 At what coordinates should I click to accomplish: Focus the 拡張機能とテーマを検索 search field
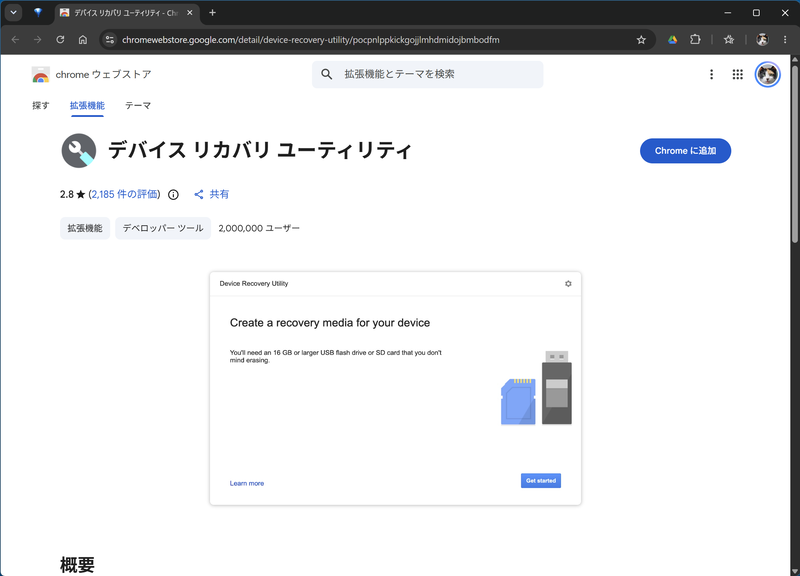point(428,74)
